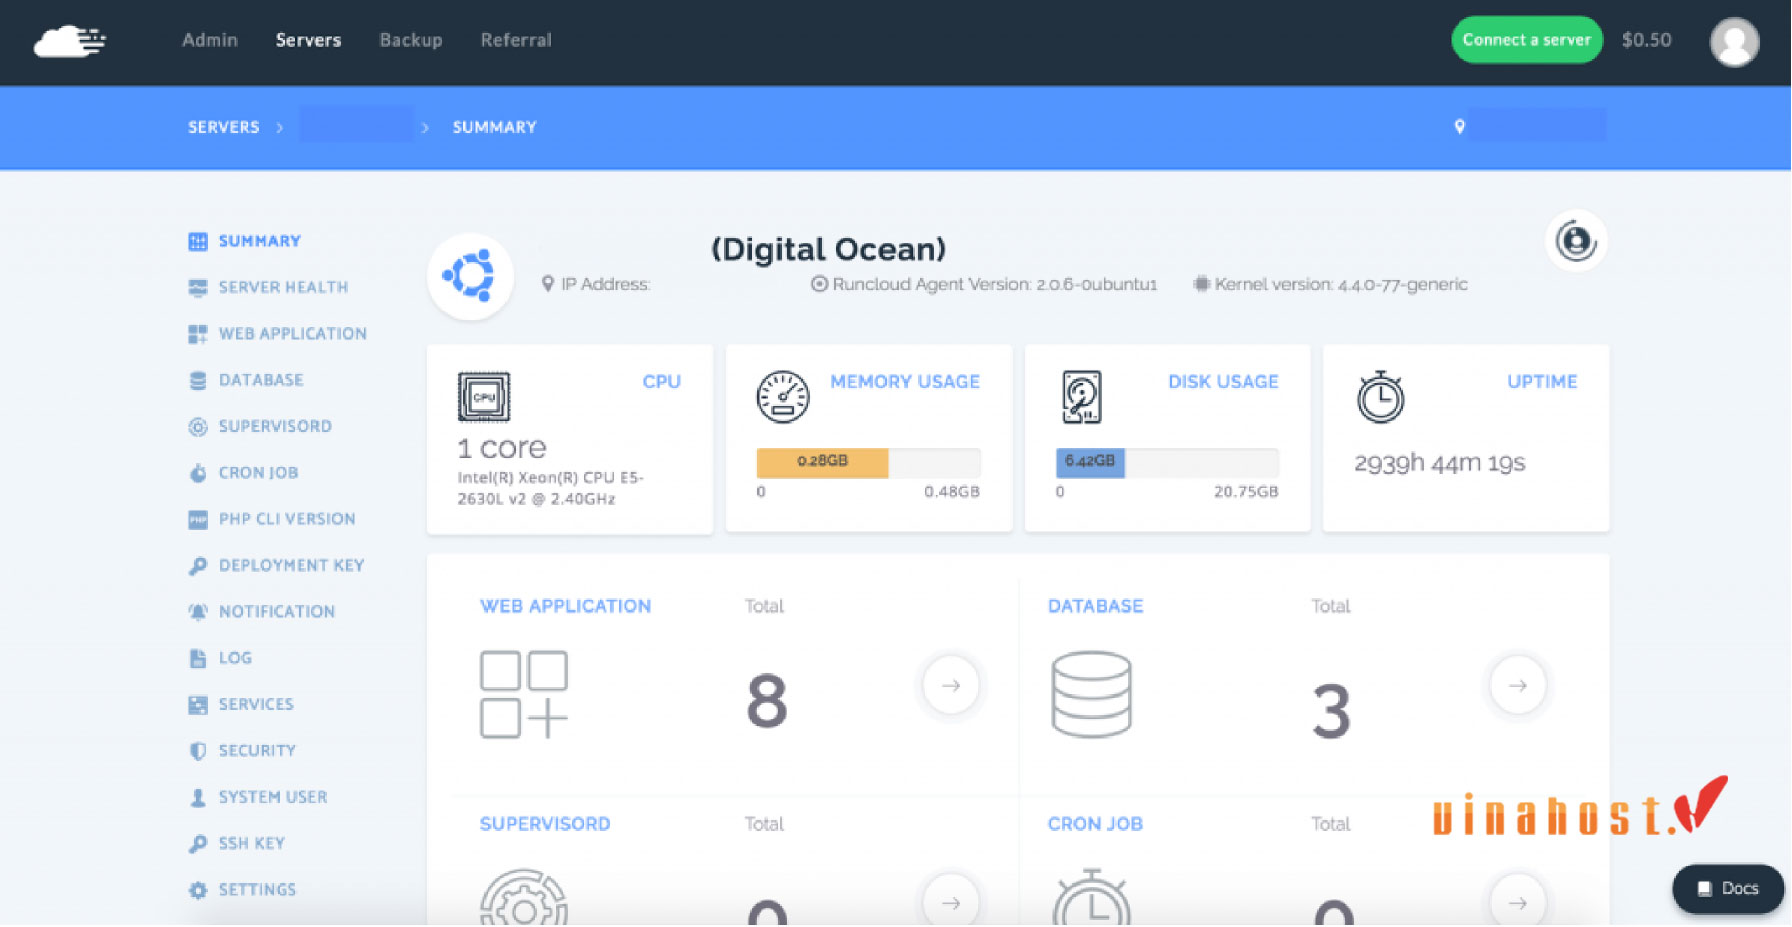The width and height of the screenshot is (1792, 927).
Task: Click the Cron Job arrow button
Action: (x=1517, y=903)
